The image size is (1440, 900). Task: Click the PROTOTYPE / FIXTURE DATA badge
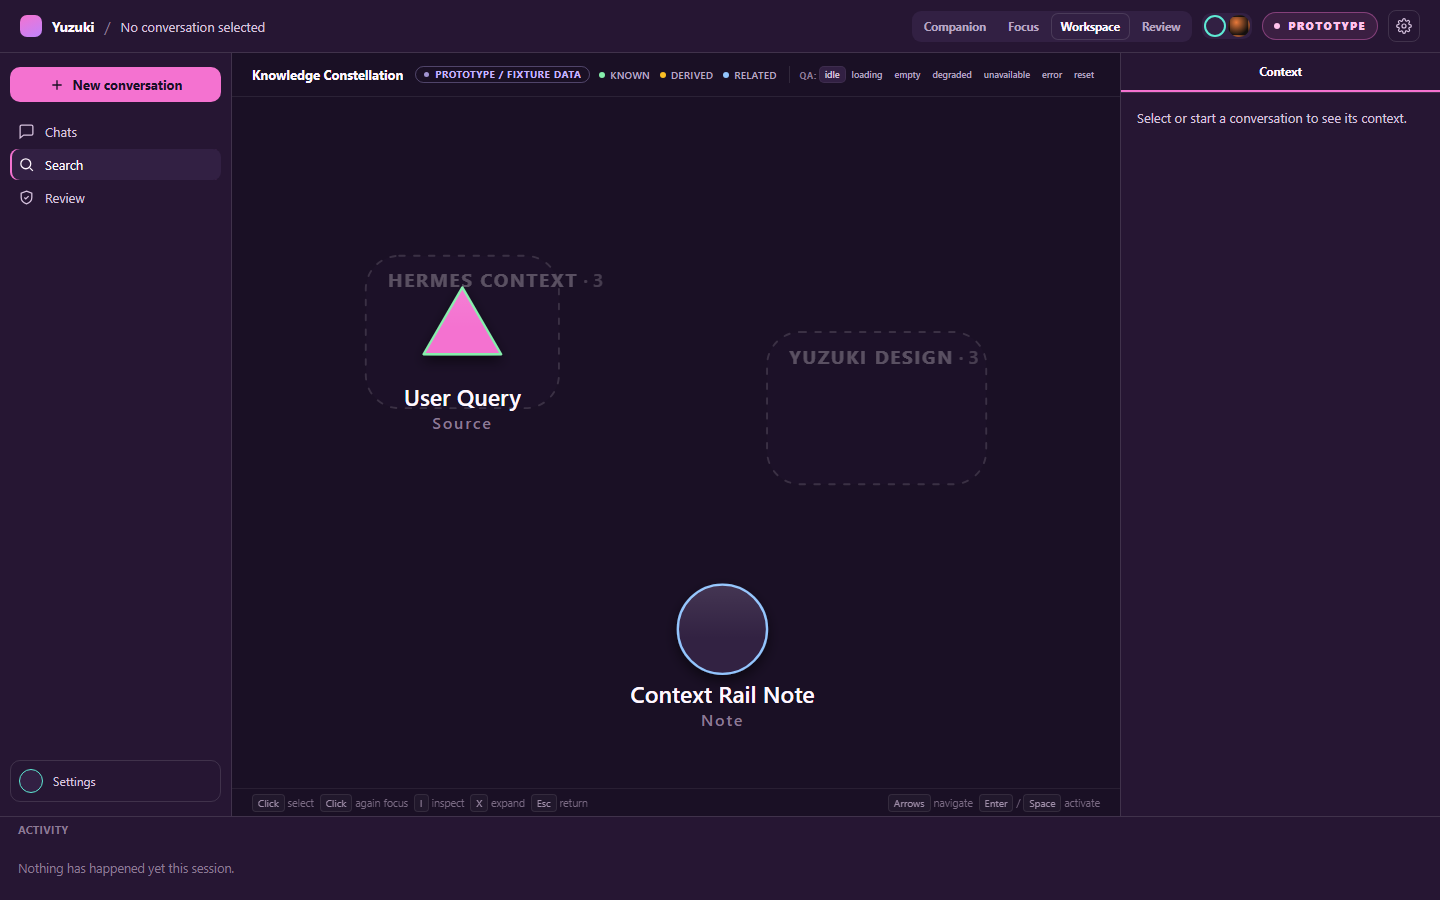coord(502,75)
